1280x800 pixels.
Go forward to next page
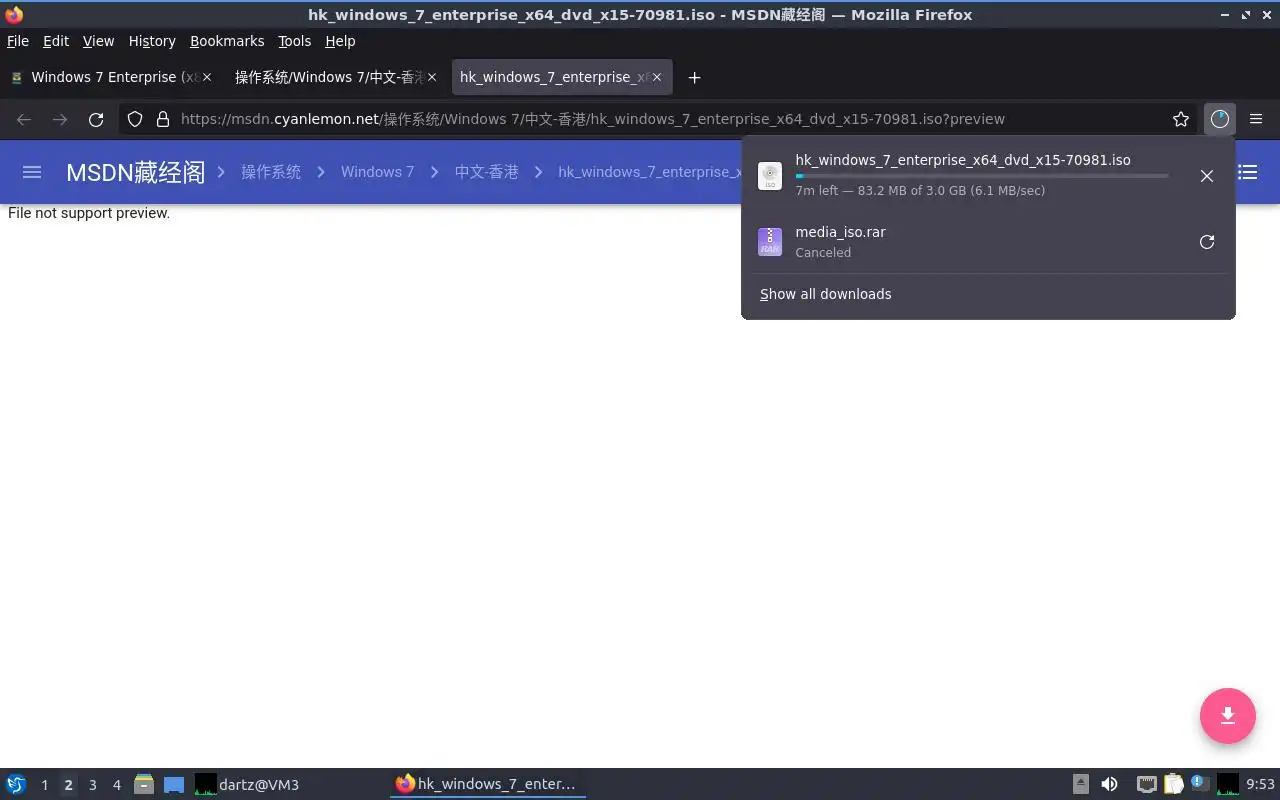point(60,119)
